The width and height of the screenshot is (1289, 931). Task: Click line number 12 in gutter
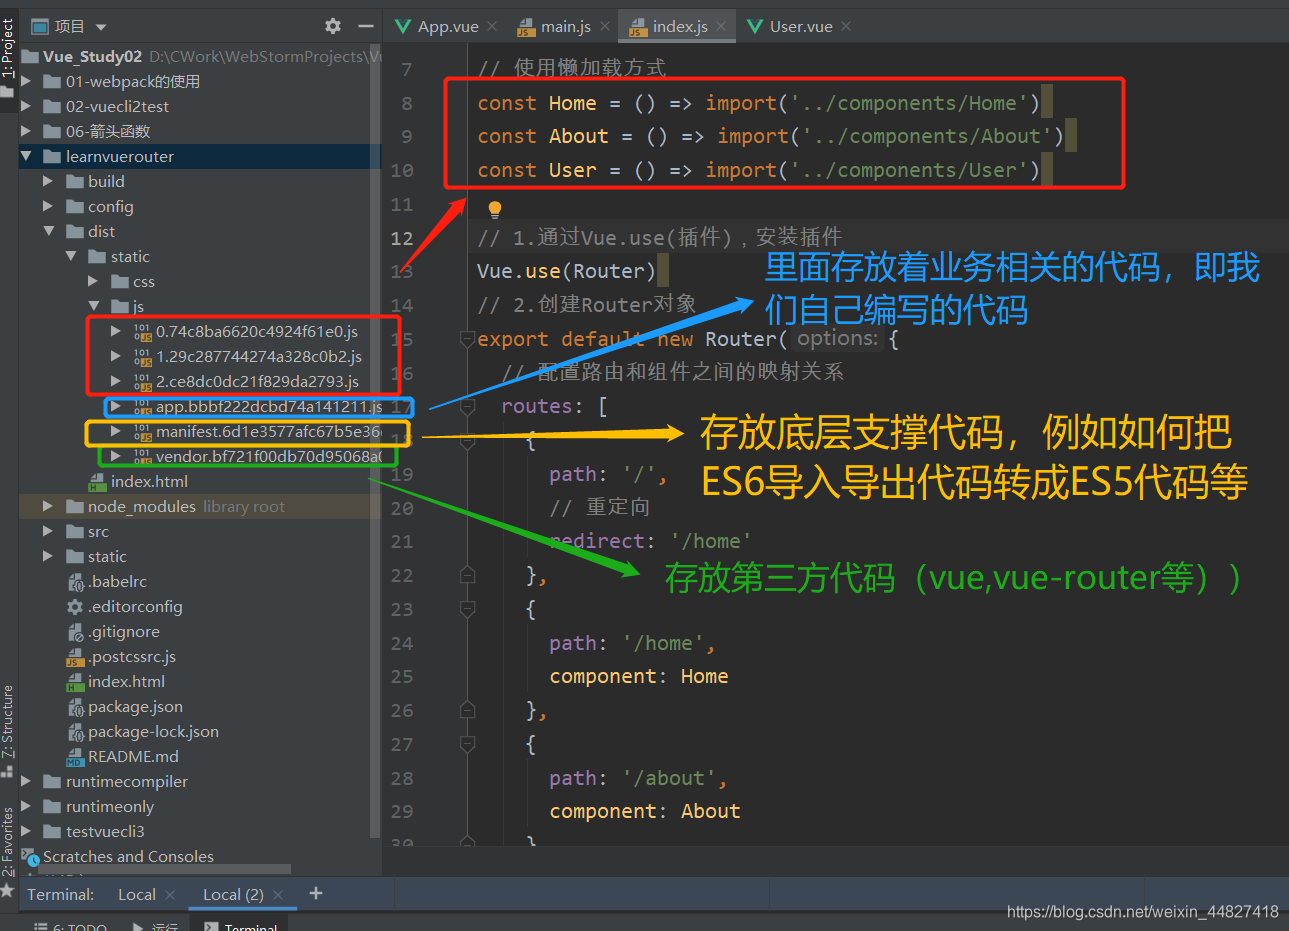point(402,238)
